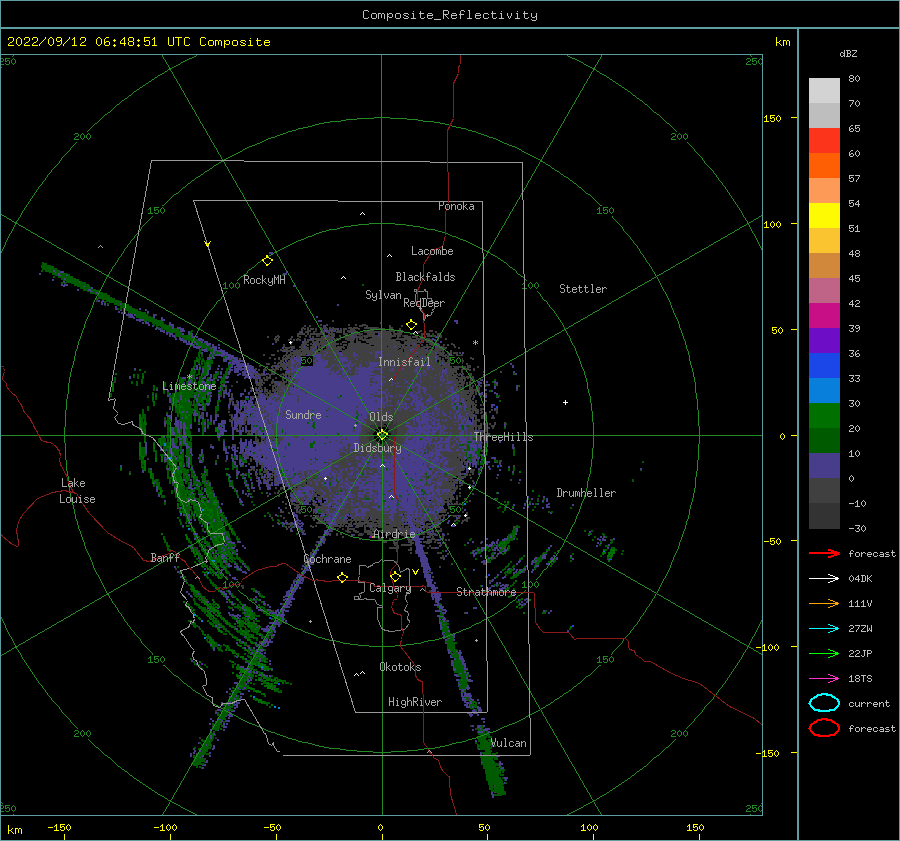This screenshot has width=900, height=841.
Task: Click the 'current' legend text
Action: pyautogui.click(x=869, y=703)
